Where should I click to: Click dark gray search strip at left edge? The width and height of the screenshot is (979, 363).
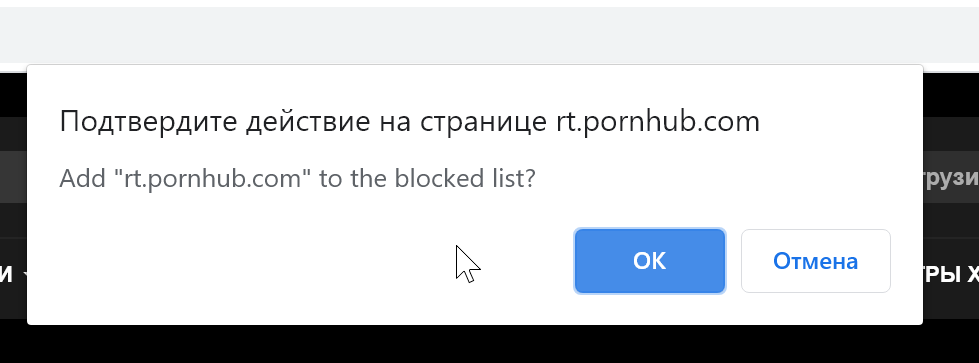pos(13,177)
